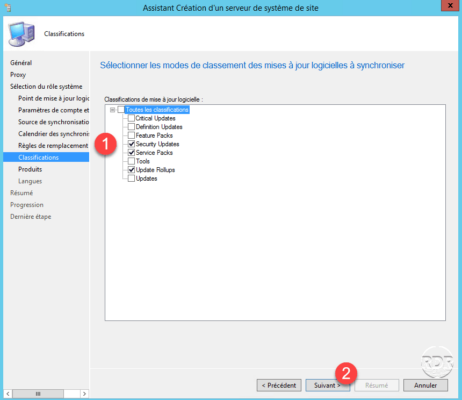Click sidebar scrollbar right arrow
The height and width of the screenshot is (400, 462).
84,394
